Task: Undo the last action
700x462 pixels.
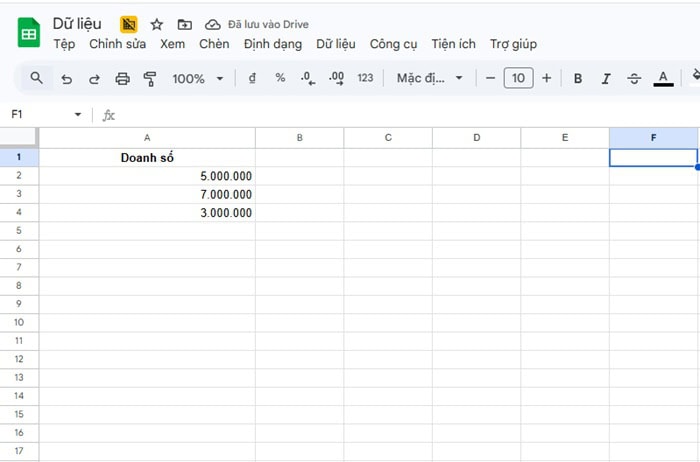Action: [66, 78]
